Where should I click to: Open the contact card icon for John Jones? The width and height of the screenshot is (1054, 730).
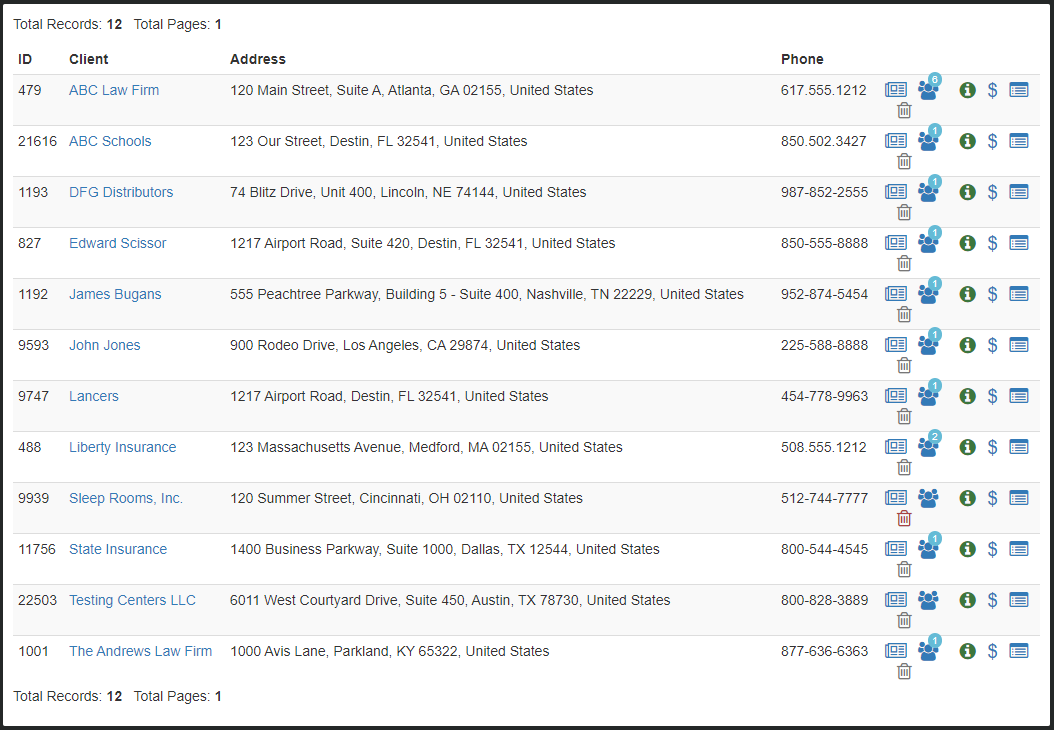click(895, 345)
